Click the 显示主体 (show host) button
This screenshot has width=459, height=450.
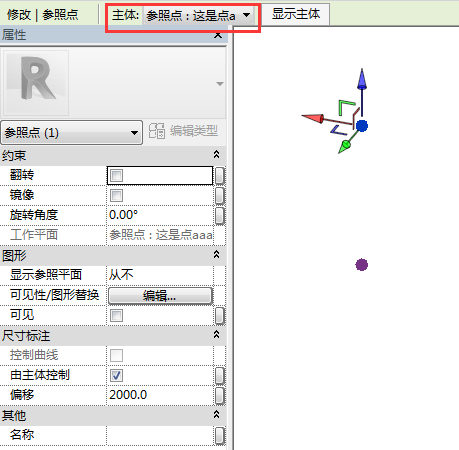[296, 14]
